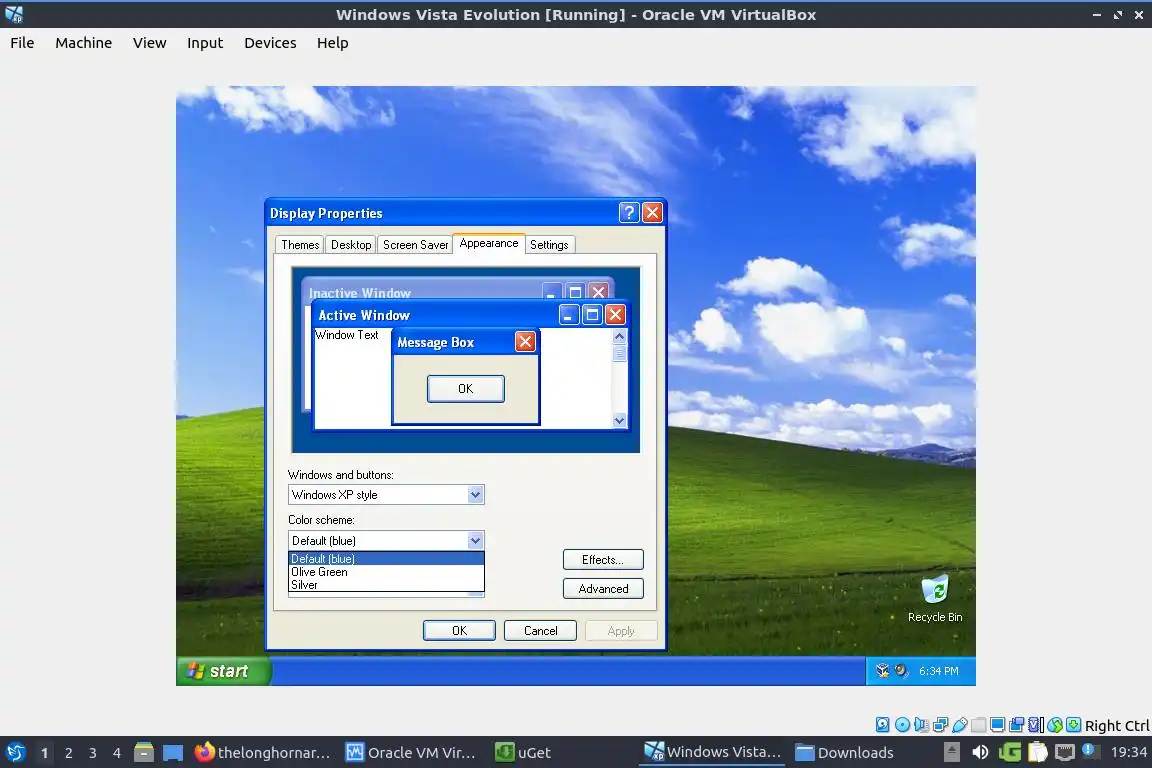Open the file manager taskbar launcher
Screen dimensions: 1152x768
(144, 752)
